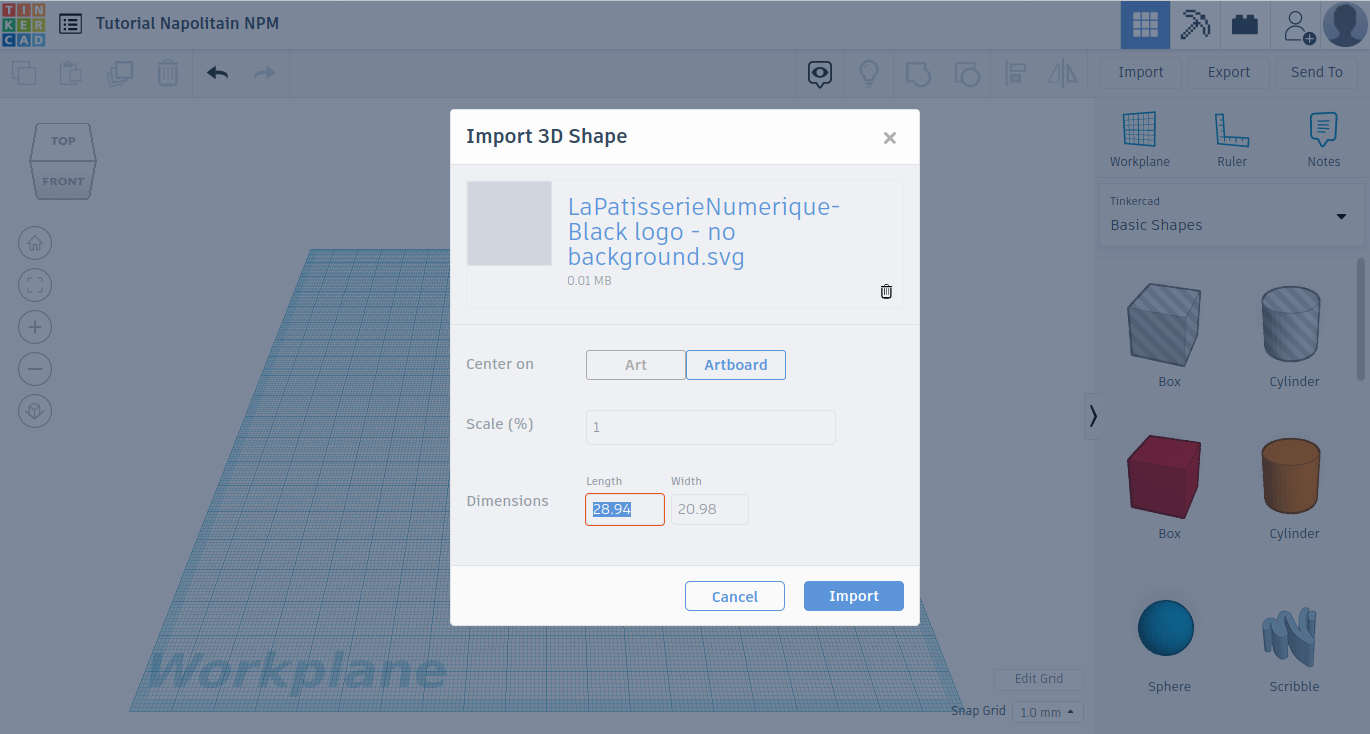Click the Delete trash icon in toolbar
This screenshot has width=1370, height=734.
point(168,73)
